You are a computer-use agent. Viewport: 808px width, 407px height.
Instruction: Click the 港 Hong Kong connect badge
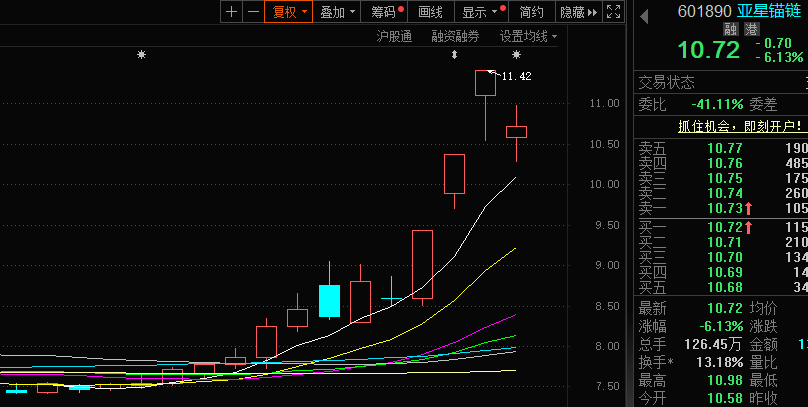751,30
